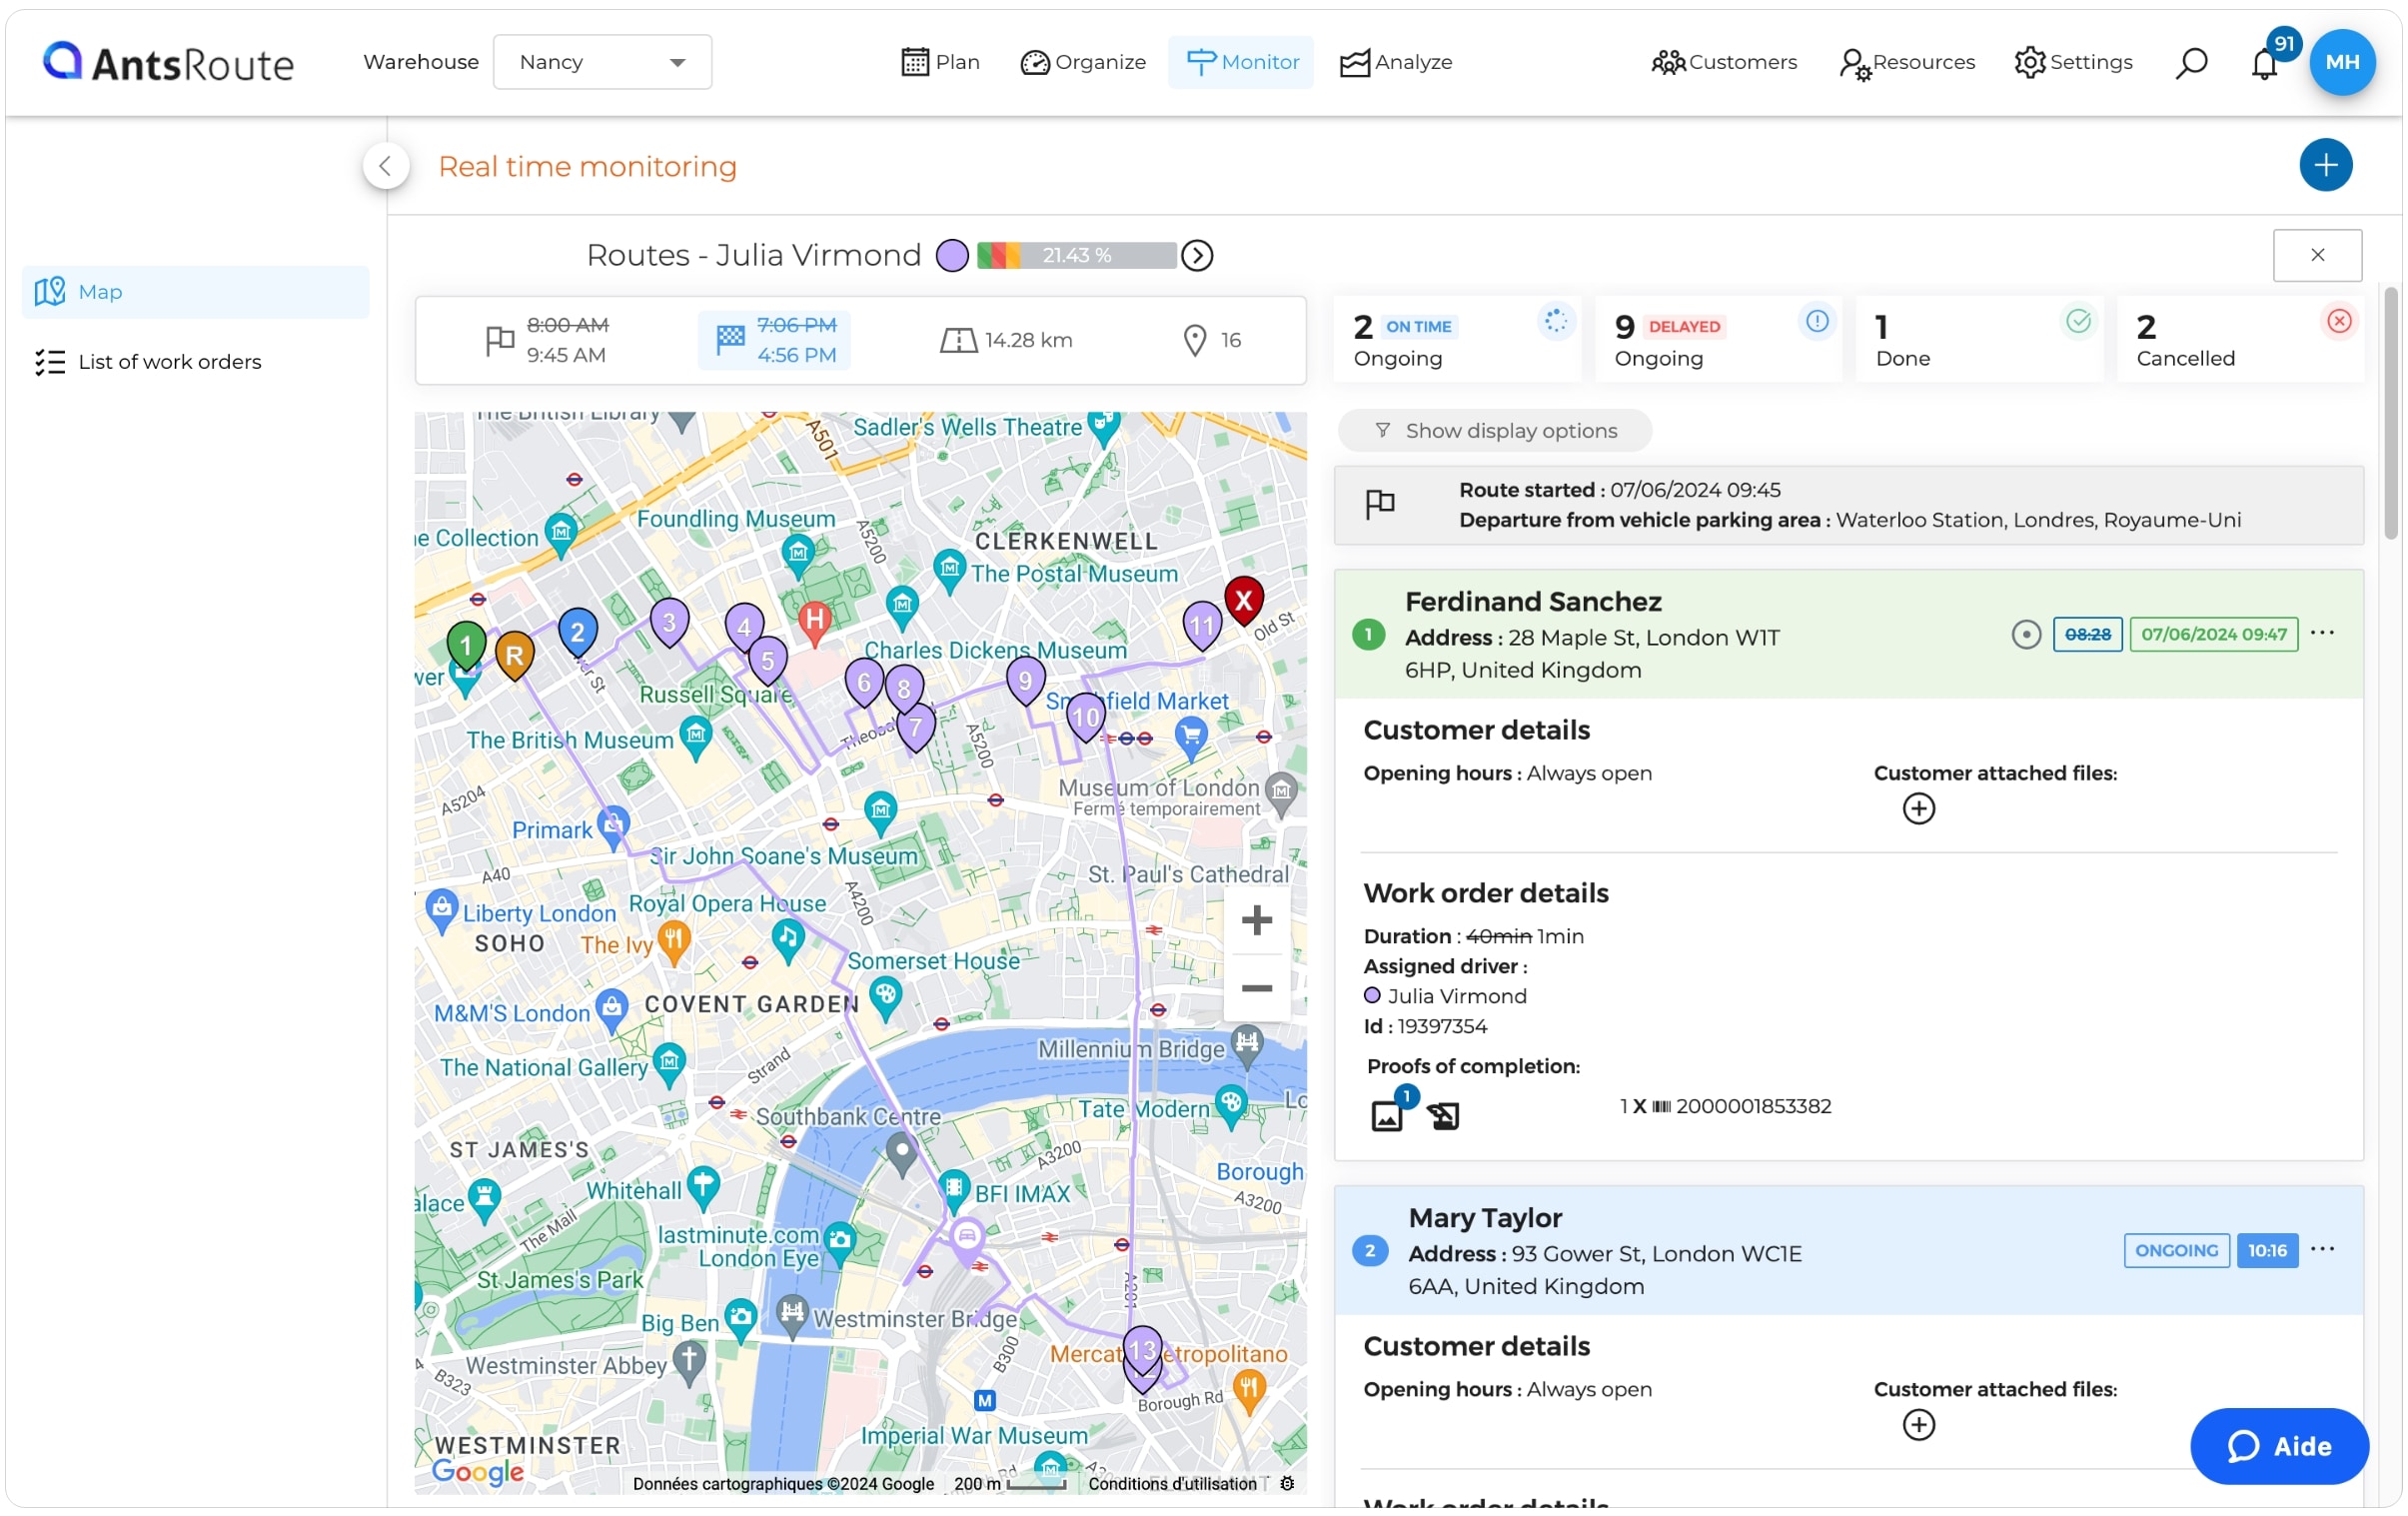Switch to the Plan tab
This screenshot has height=1516, width=2408.
[x=940, y=62]
